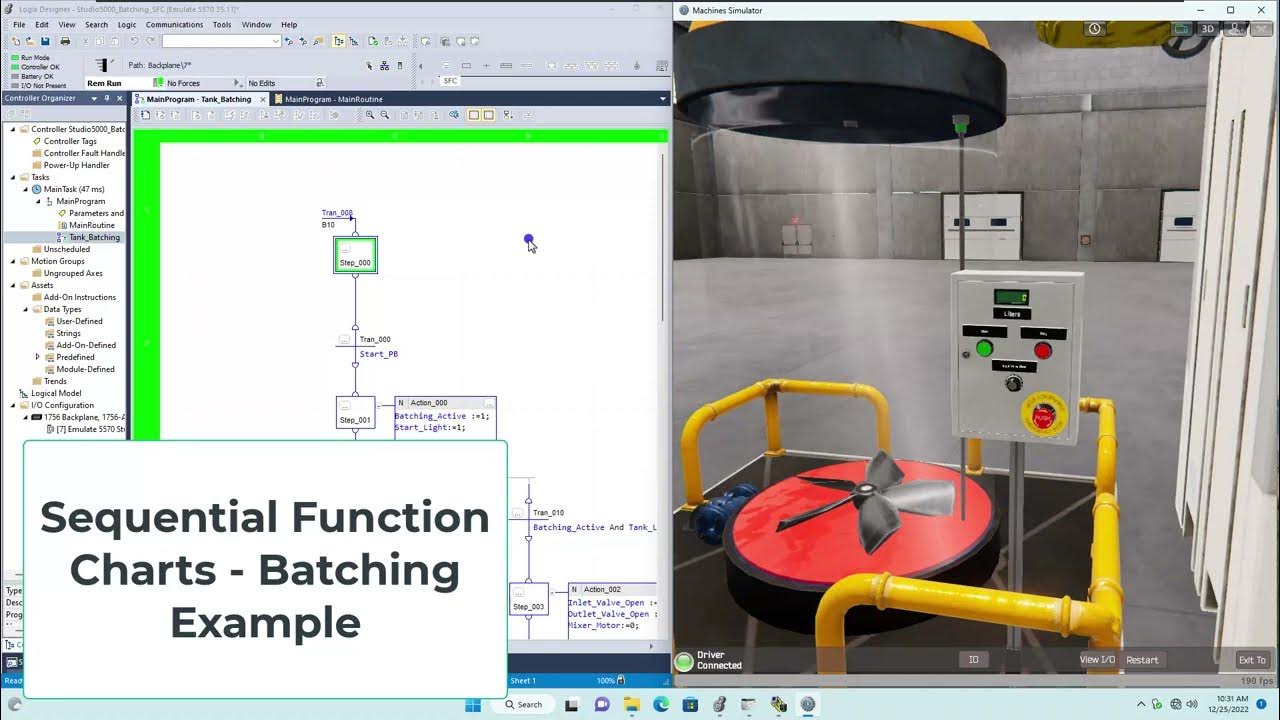Click the Save icon in Logix Designer toolbar
1280x720 pixels.
[45, 41]
